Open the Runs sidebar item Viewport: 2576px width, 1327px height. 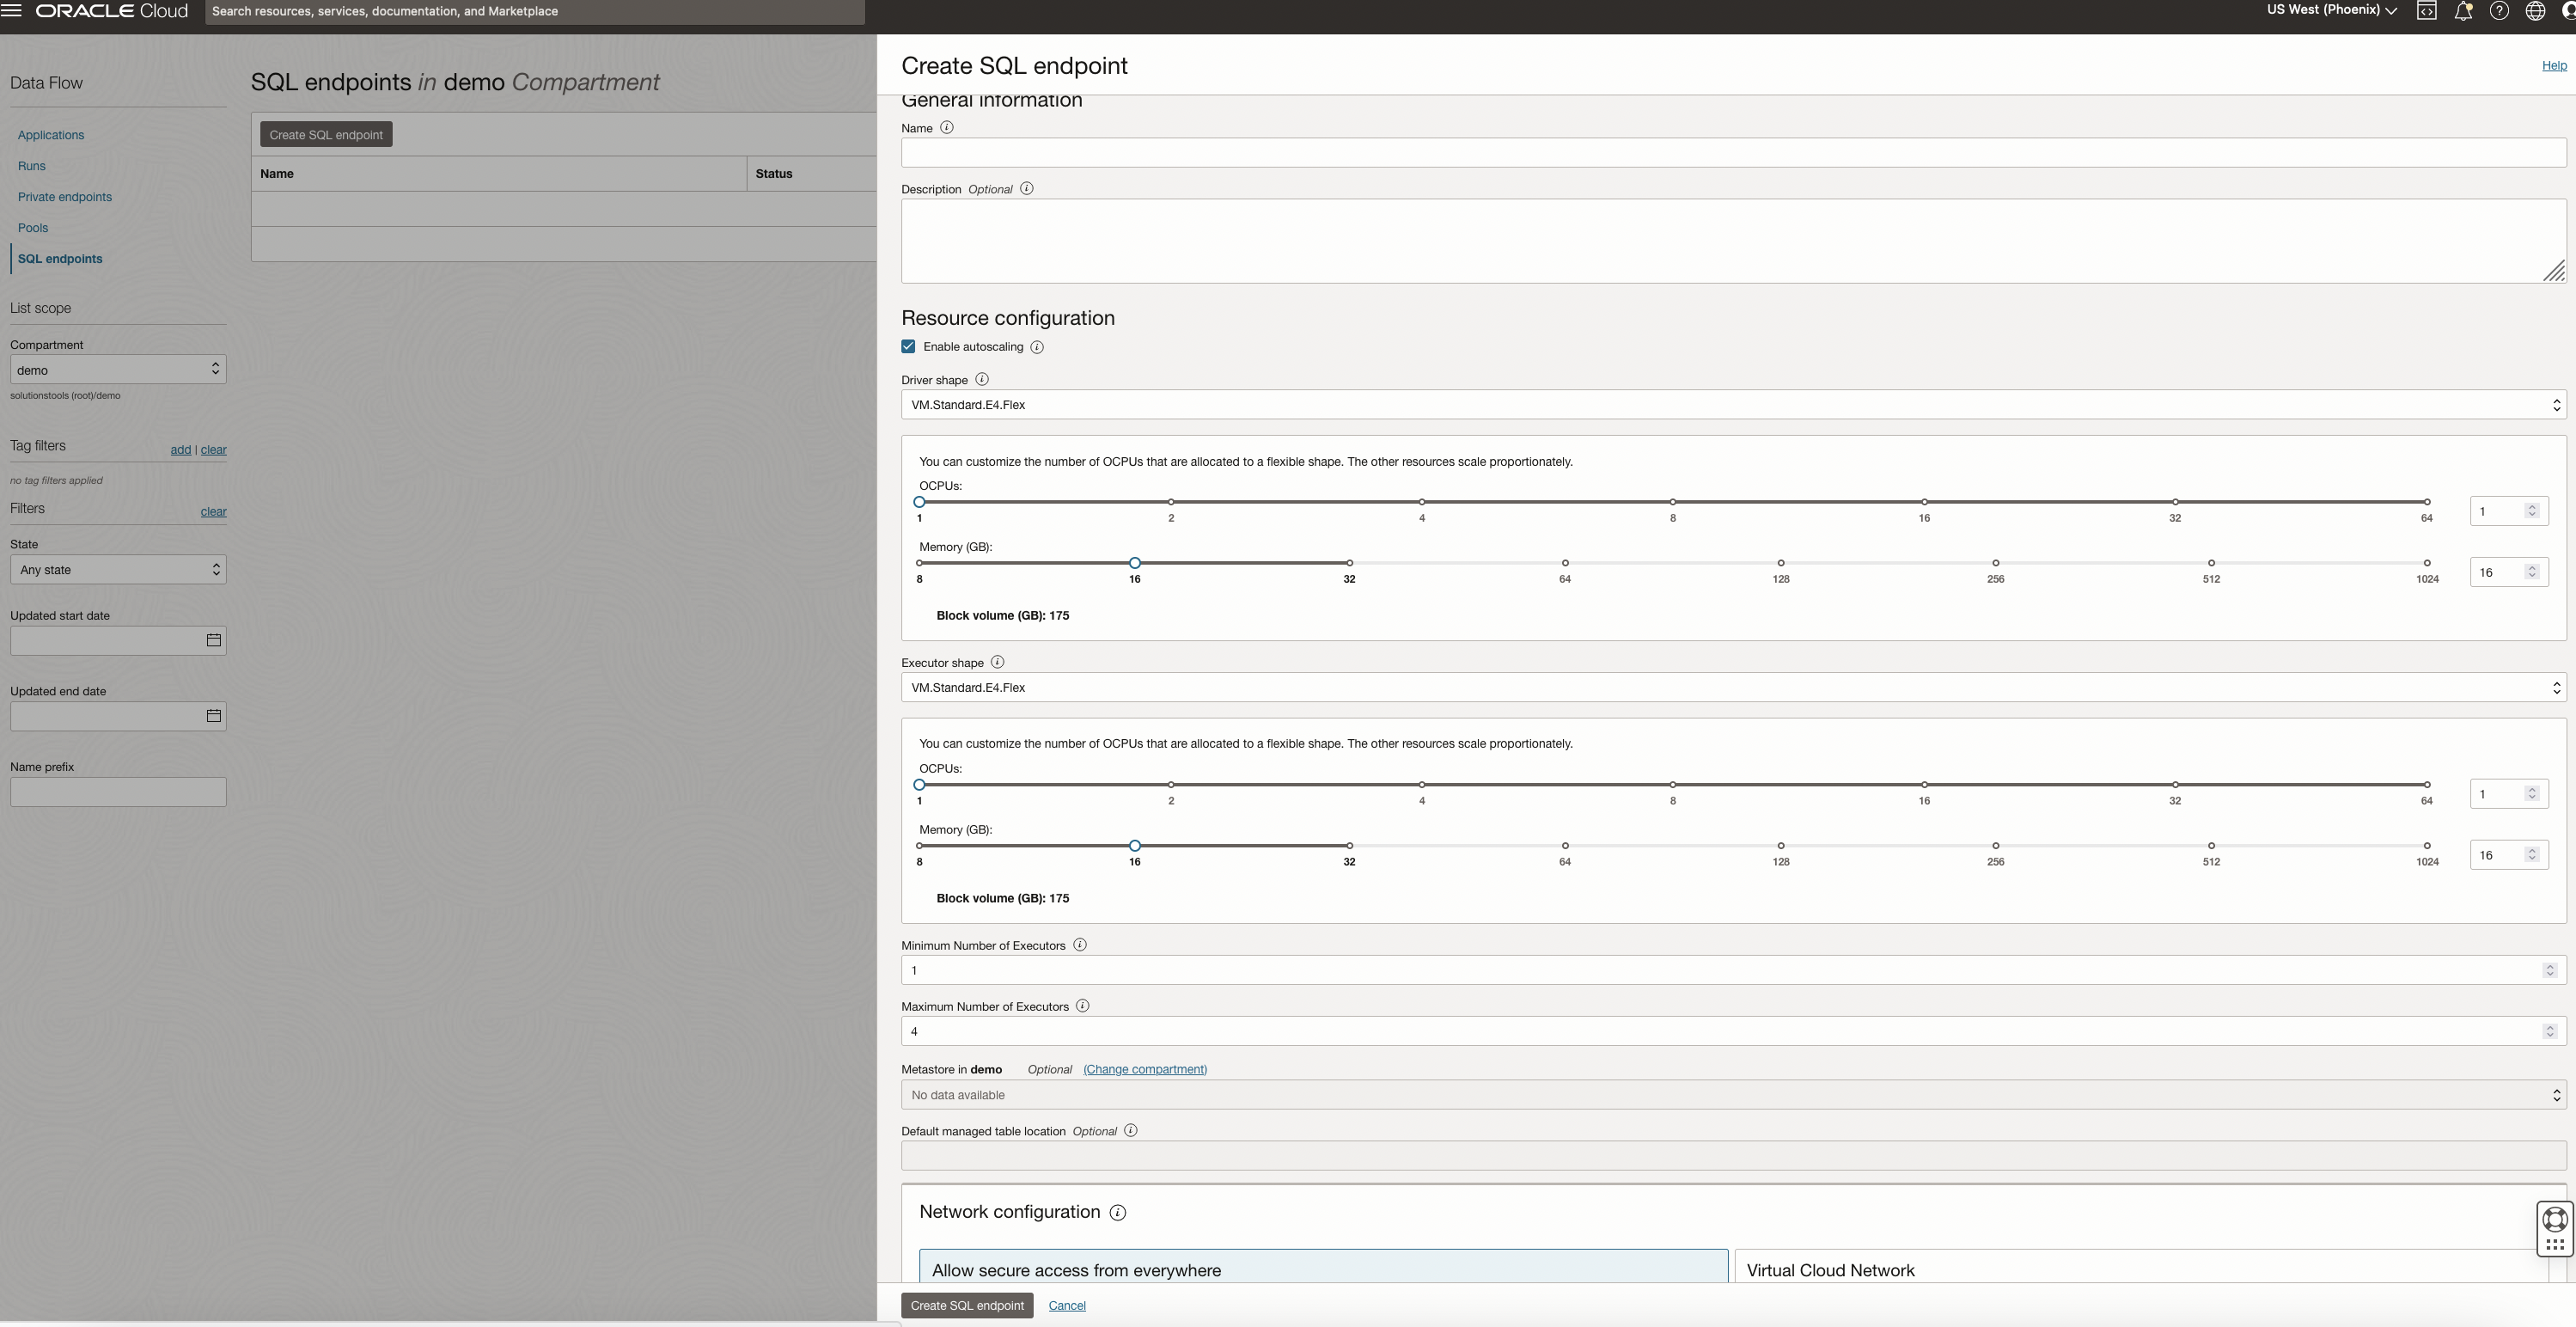pos(31,165)
